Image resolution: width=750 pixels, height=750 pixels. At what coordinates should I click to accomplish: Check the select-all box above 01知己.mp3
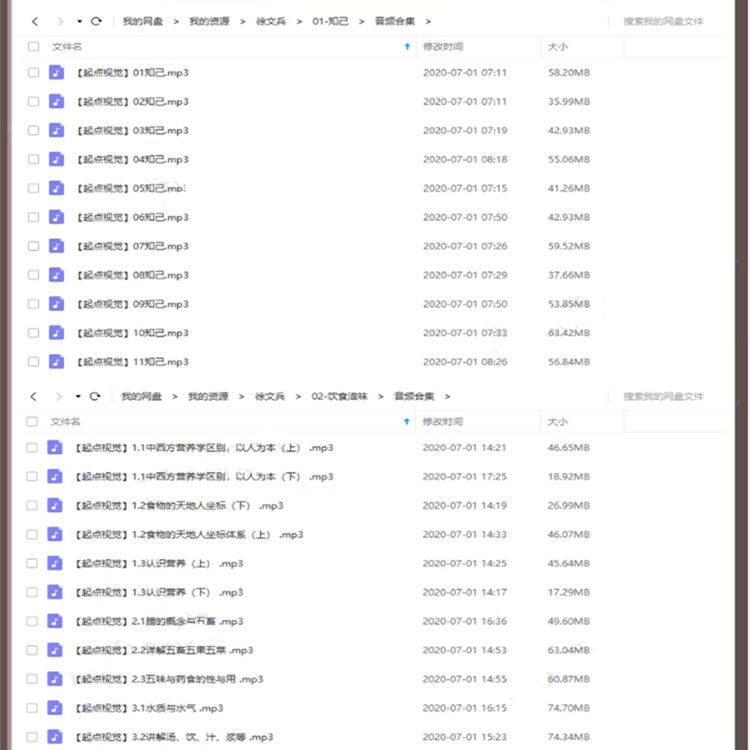[x=34, y=46]
